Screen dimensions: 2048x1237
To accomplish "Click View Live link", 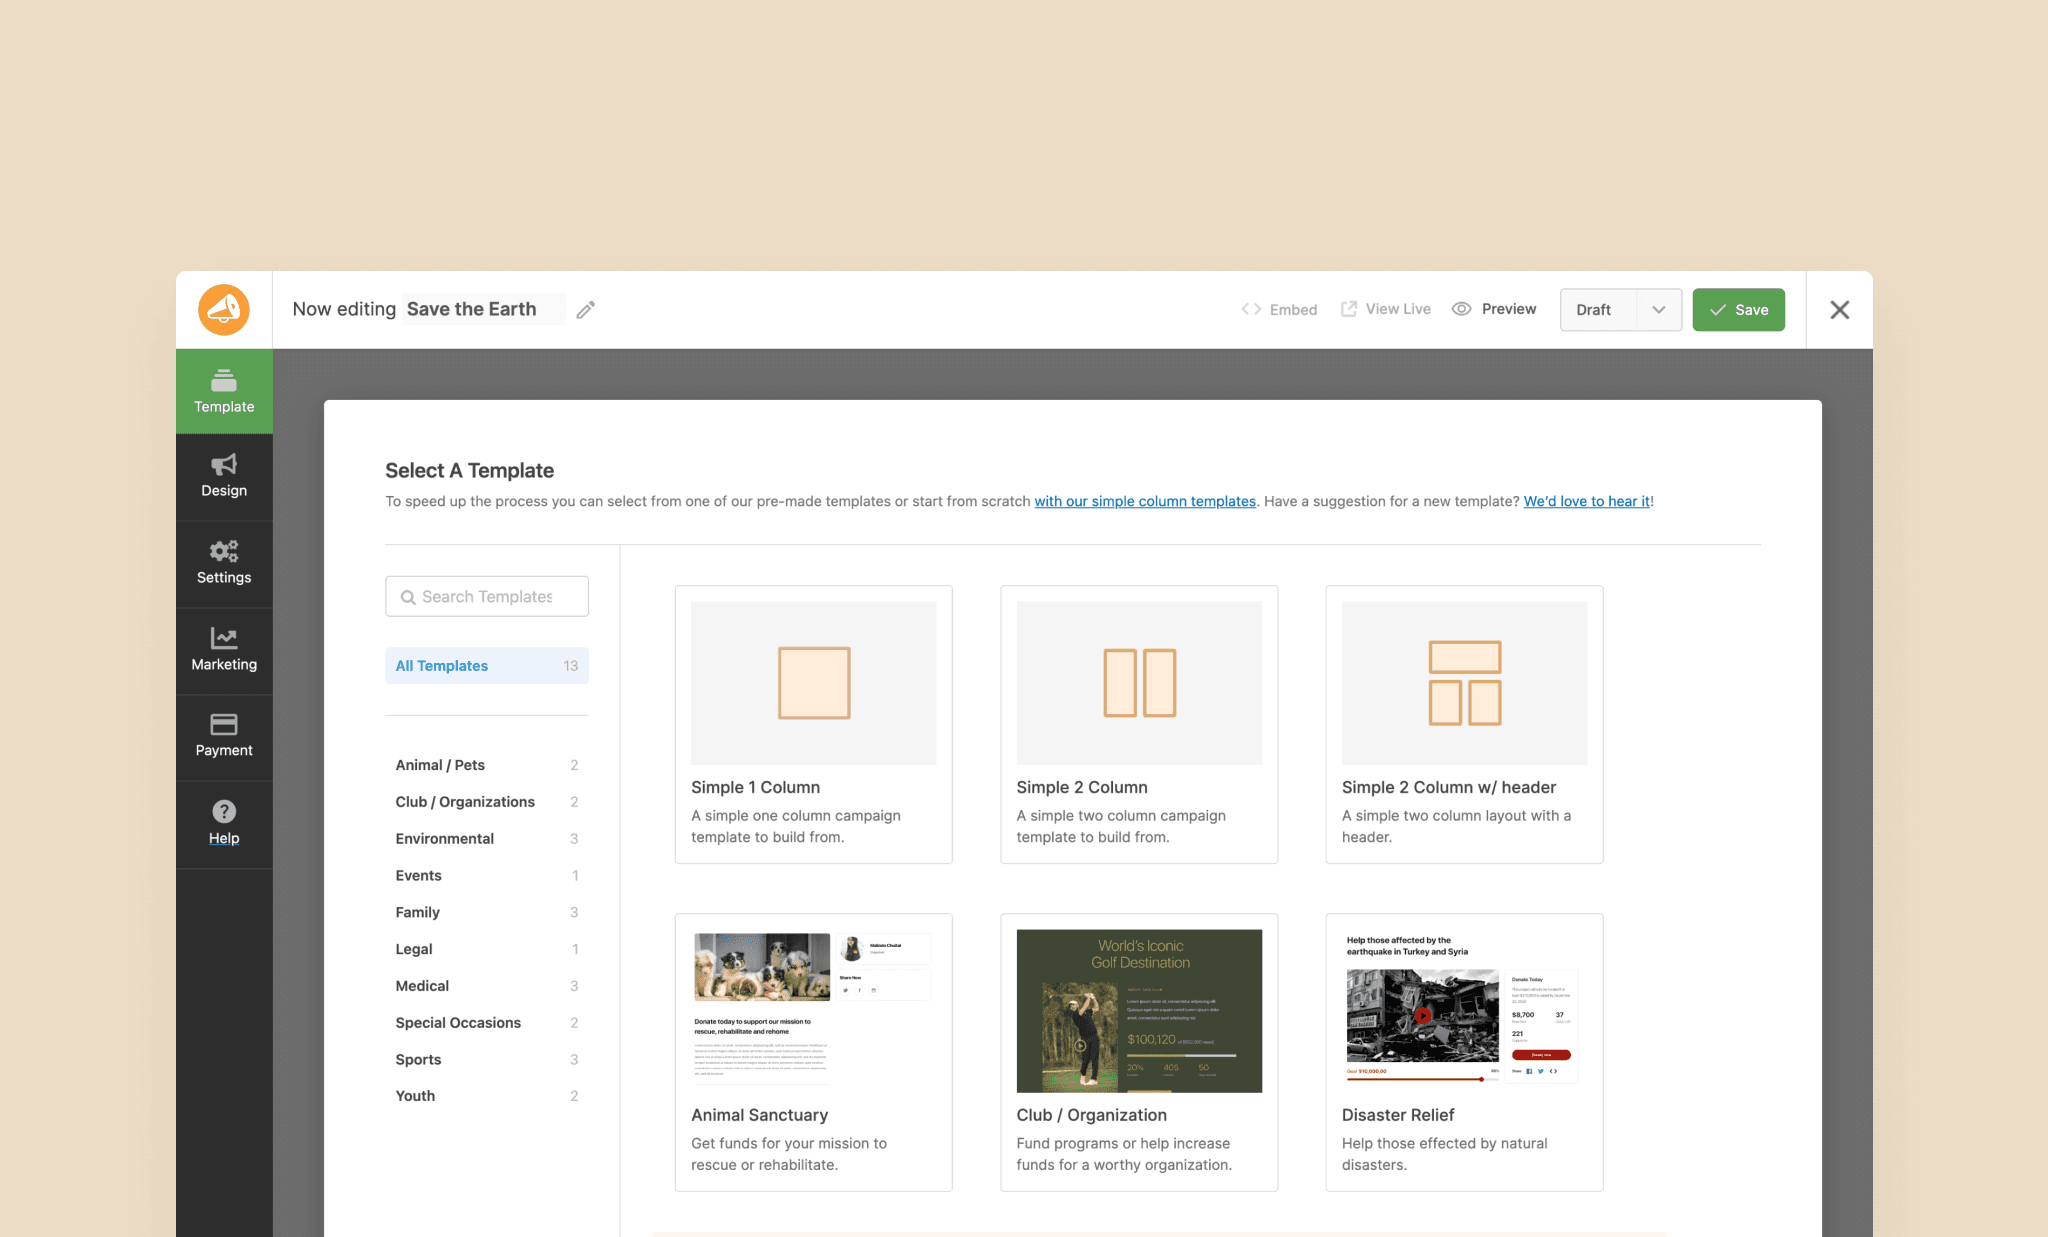I will point(1386,309).
